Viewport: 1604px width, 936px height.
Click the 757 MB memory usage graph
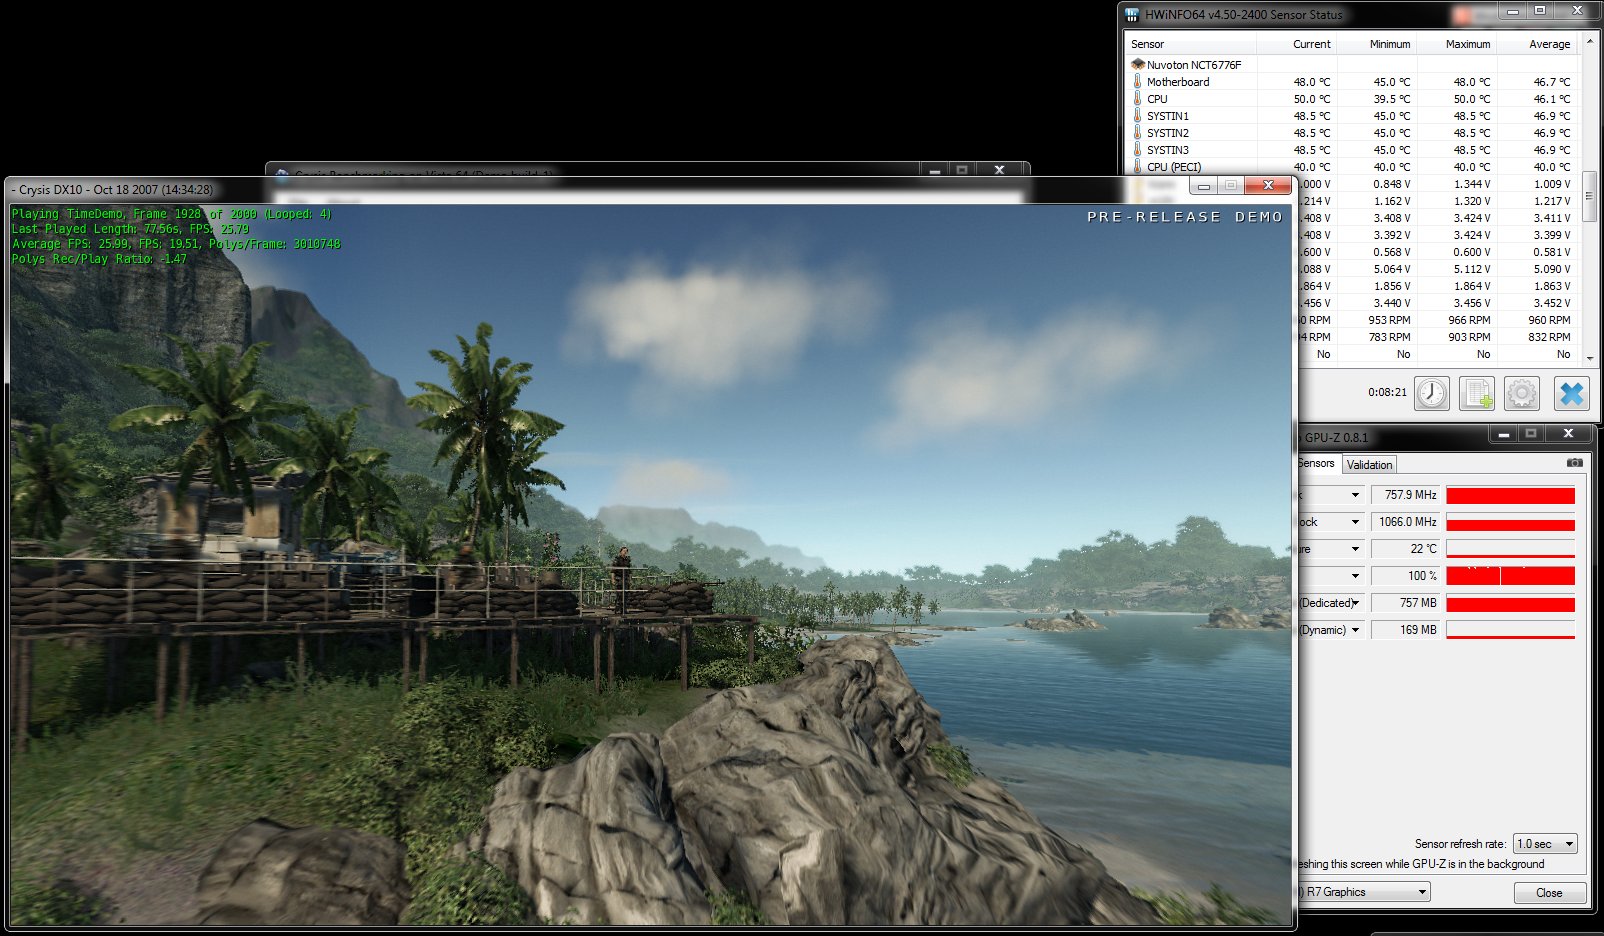1510,603
